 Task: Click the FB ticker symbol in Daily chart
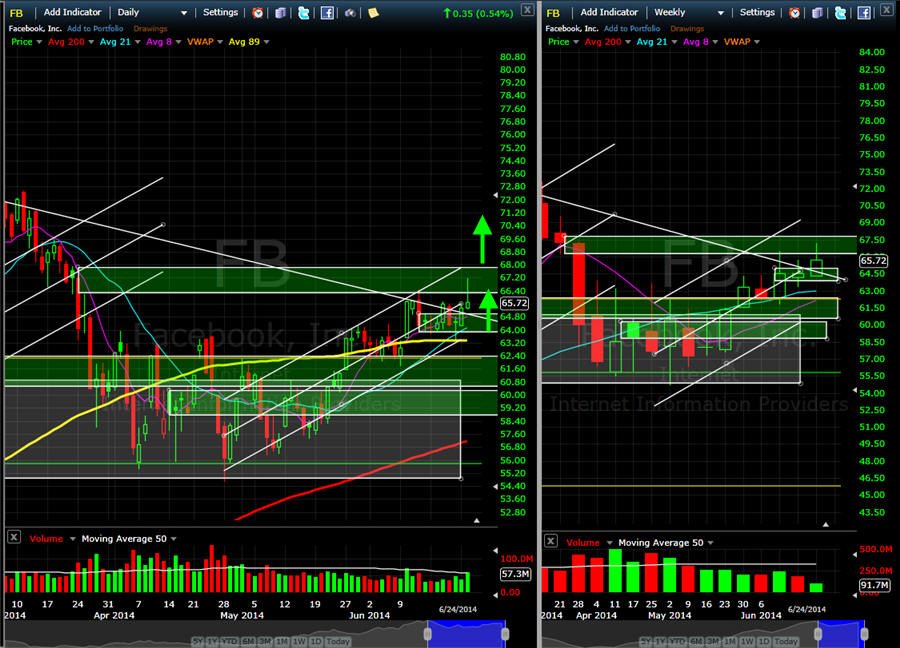click(16, 13)
